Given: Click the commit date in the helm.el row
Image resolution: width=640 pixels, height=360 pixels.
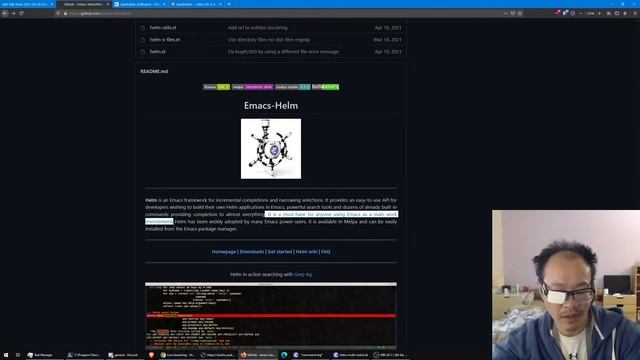Looking at the screenshot, I should tap(388, 52).
